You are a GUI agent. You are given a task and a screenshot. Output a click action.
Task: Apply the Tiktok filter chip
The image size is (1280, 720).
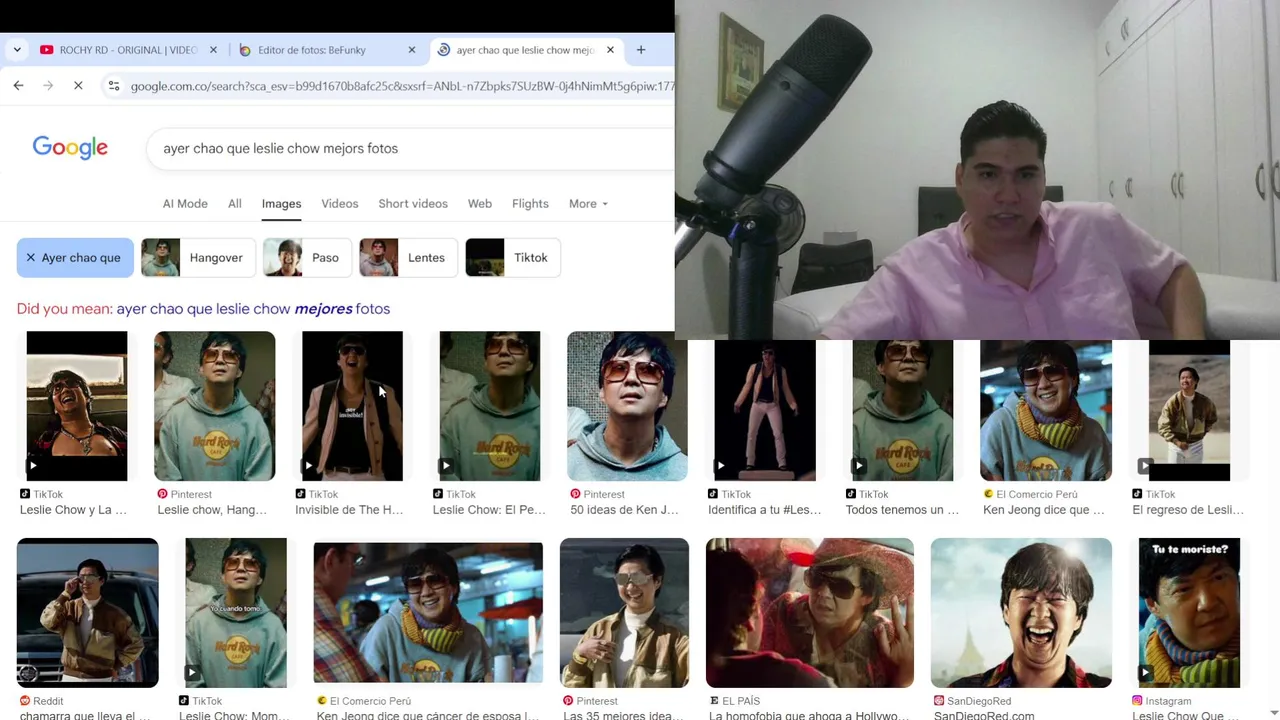(x=512, y=258)
